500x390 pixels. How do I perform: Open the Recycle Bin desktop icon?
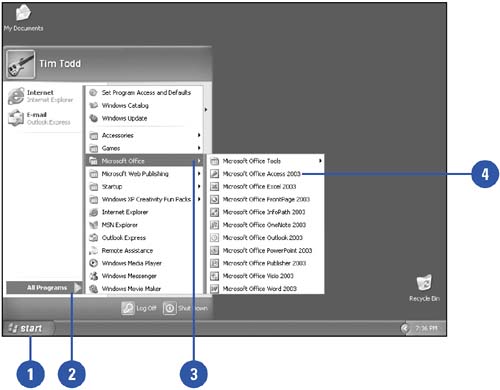[424, 288]
